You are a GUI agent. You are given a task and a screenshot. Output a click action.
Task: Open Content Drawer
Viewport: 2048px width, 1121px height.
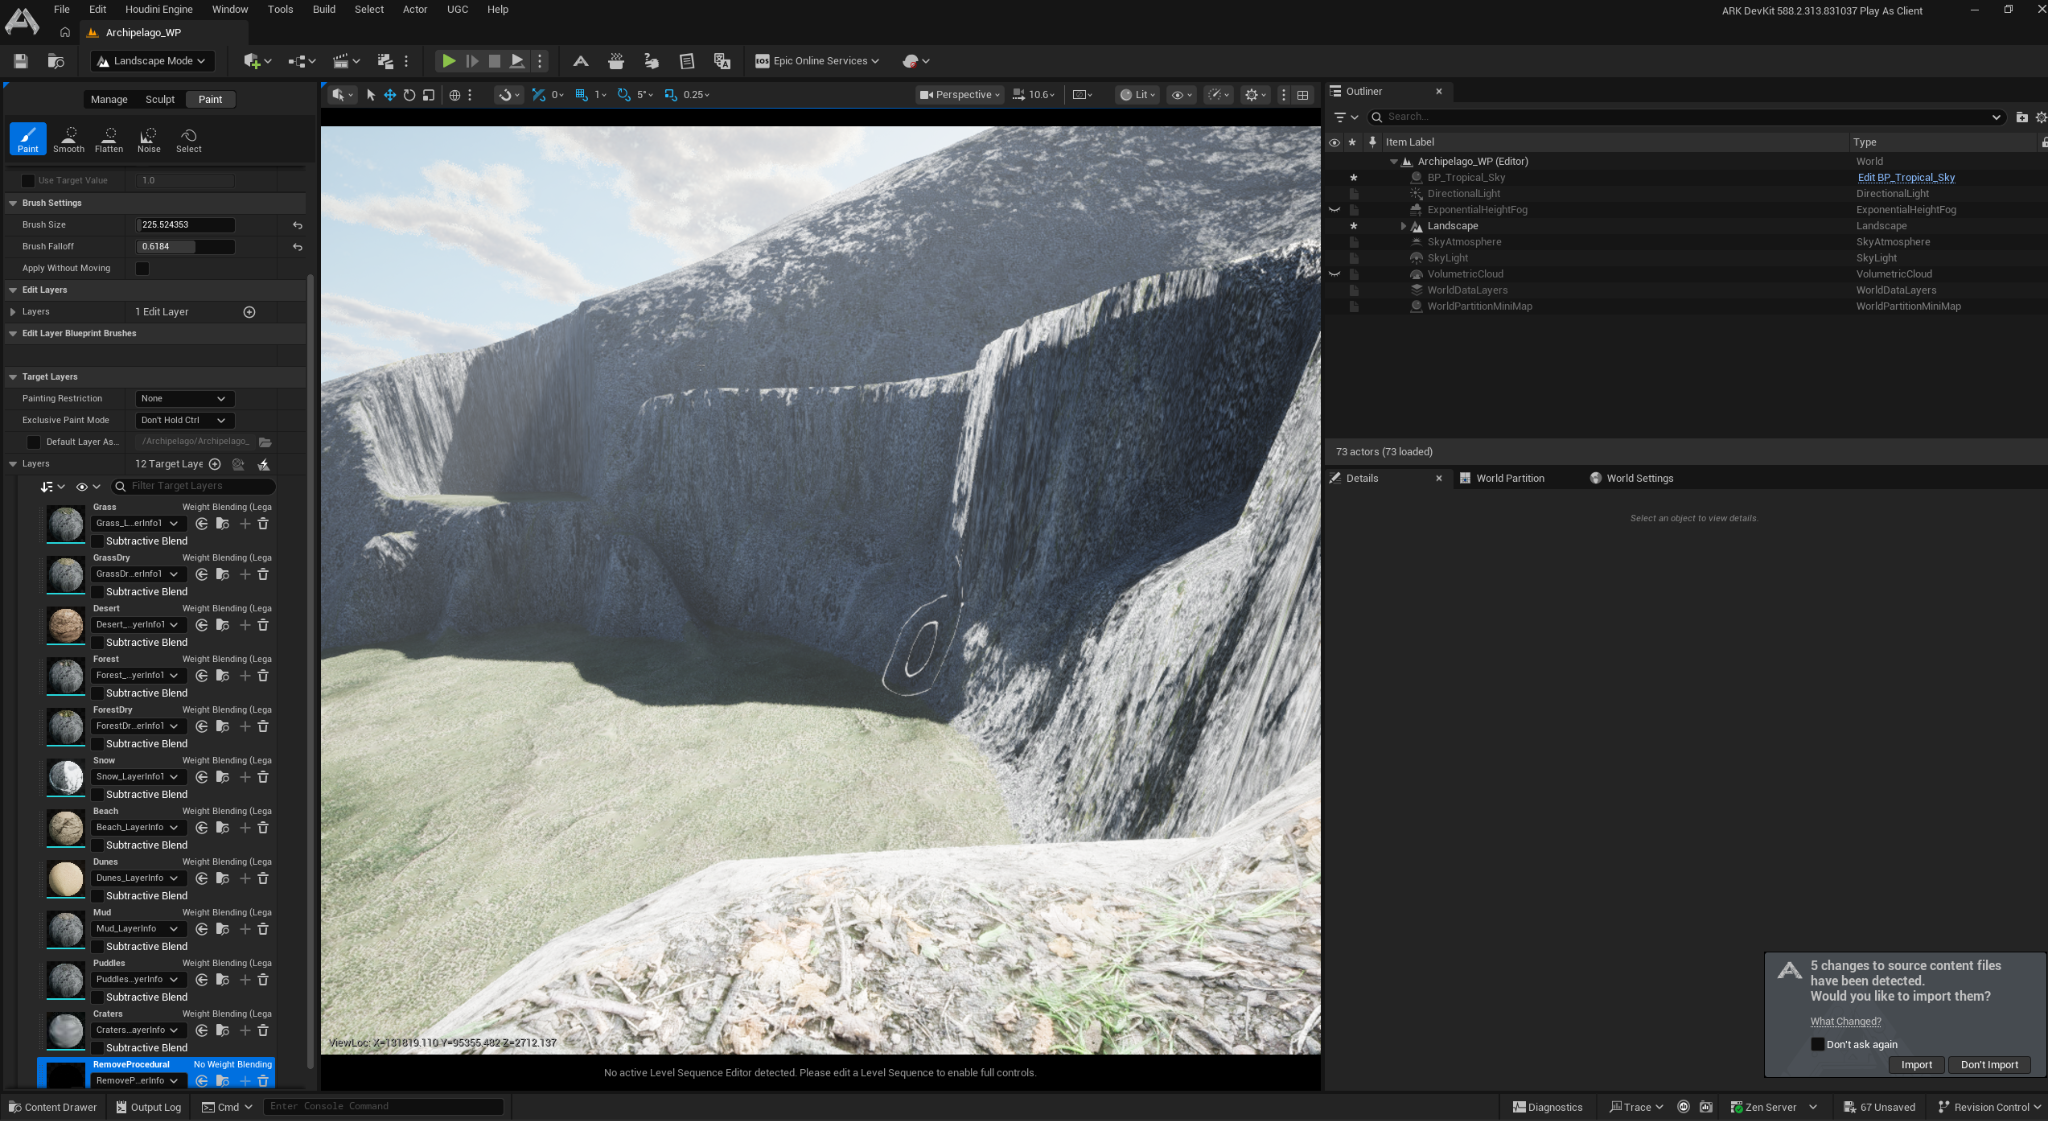click(x=53, y=1107)
